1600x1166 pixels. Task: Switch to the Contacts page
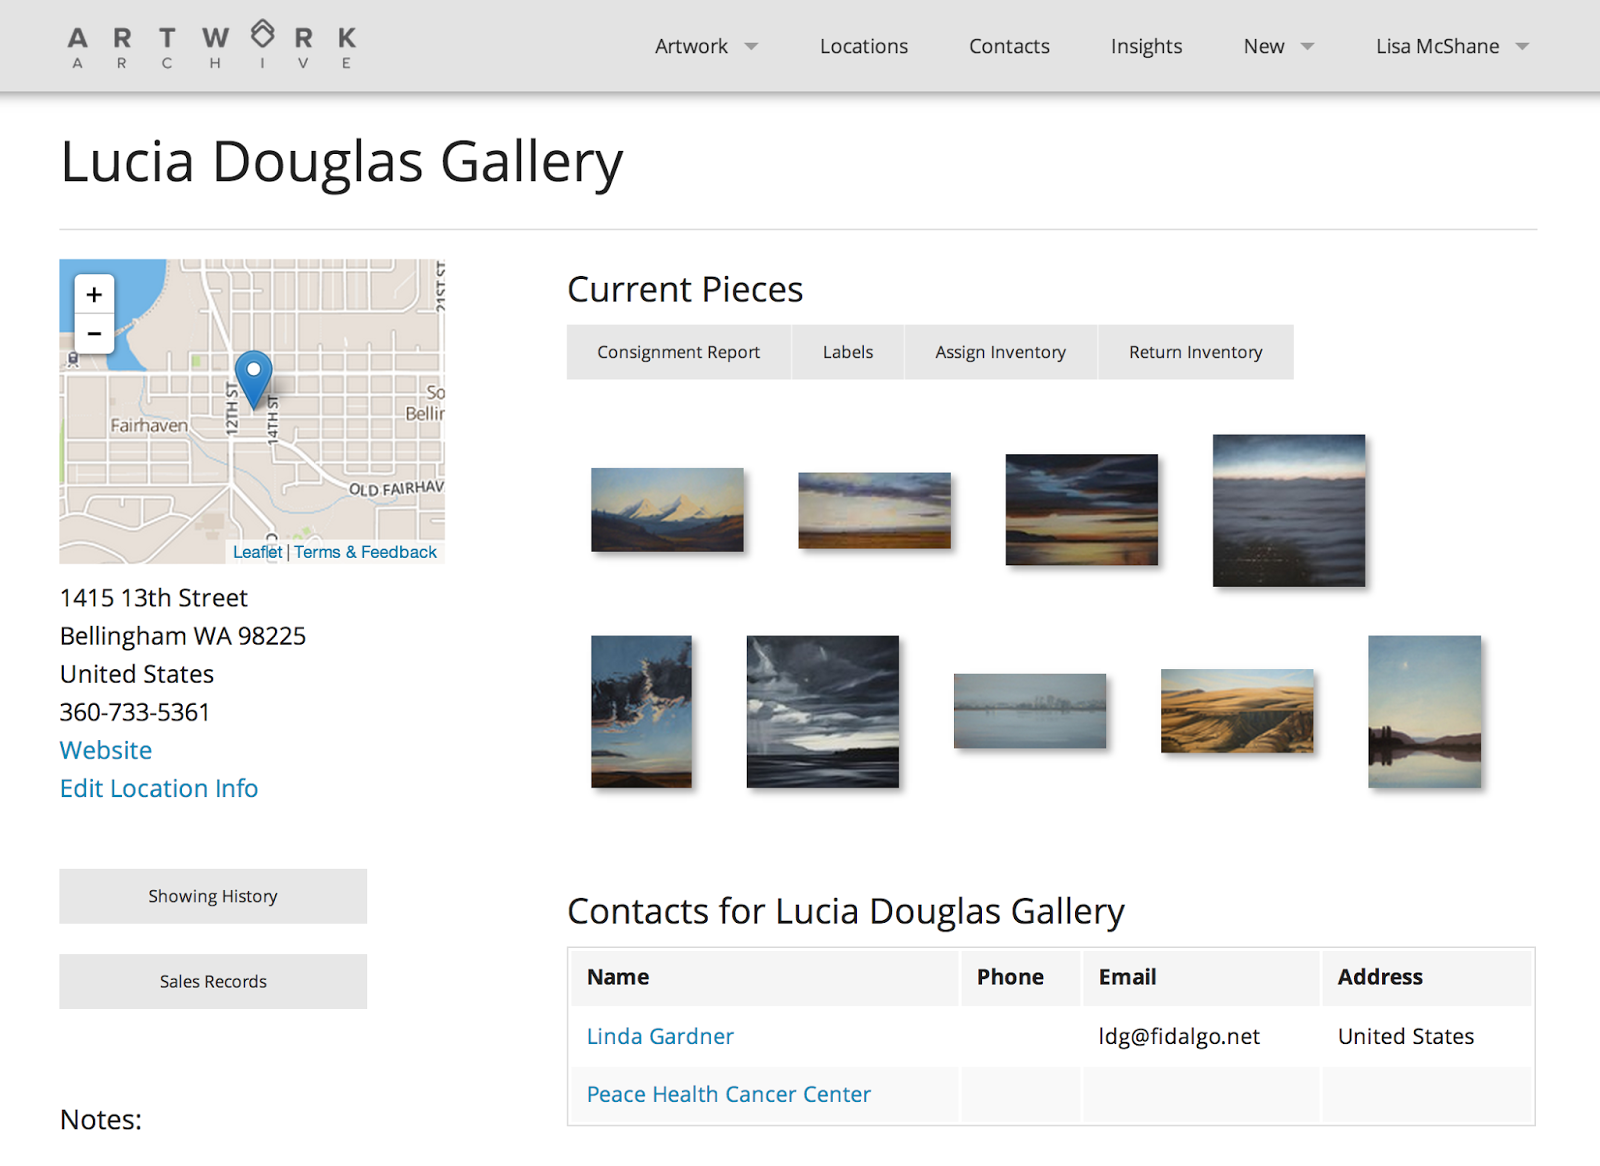[x=1008, y=46]
